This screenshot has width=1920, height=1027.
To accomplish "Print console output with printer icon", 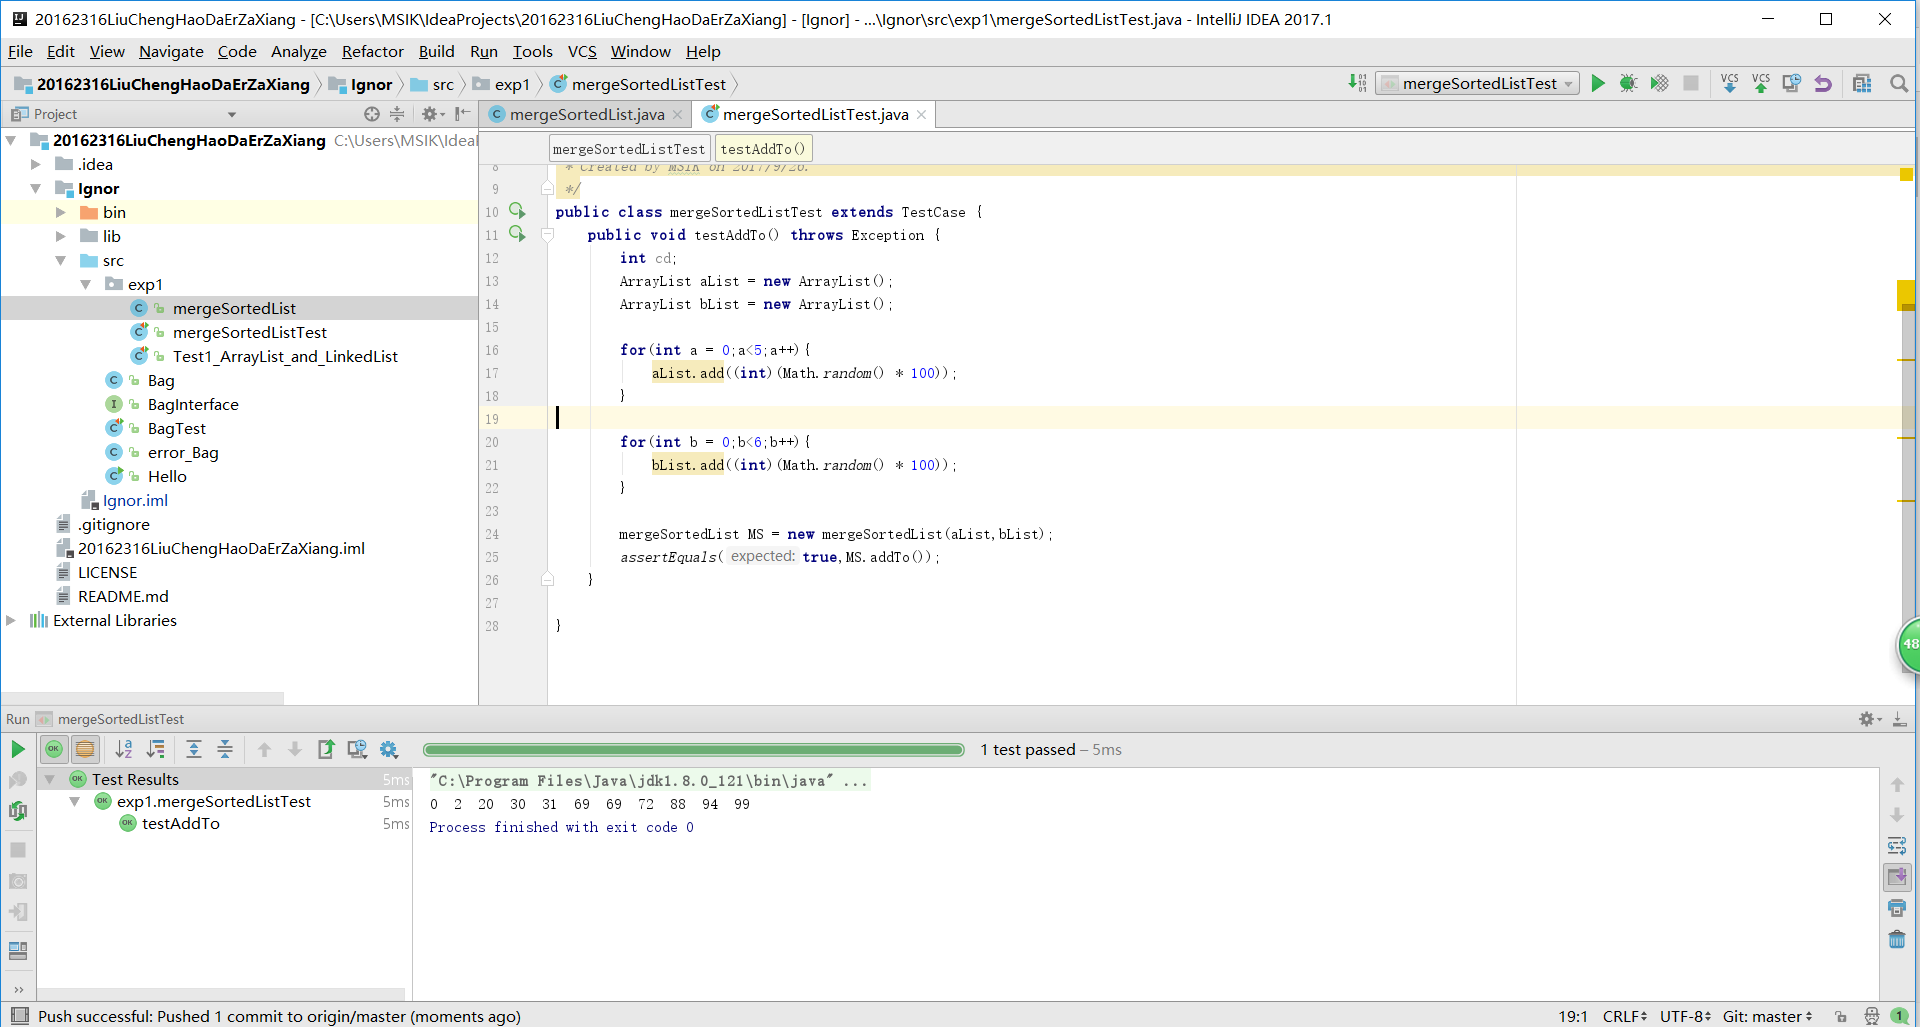I will pos(1897,908).
